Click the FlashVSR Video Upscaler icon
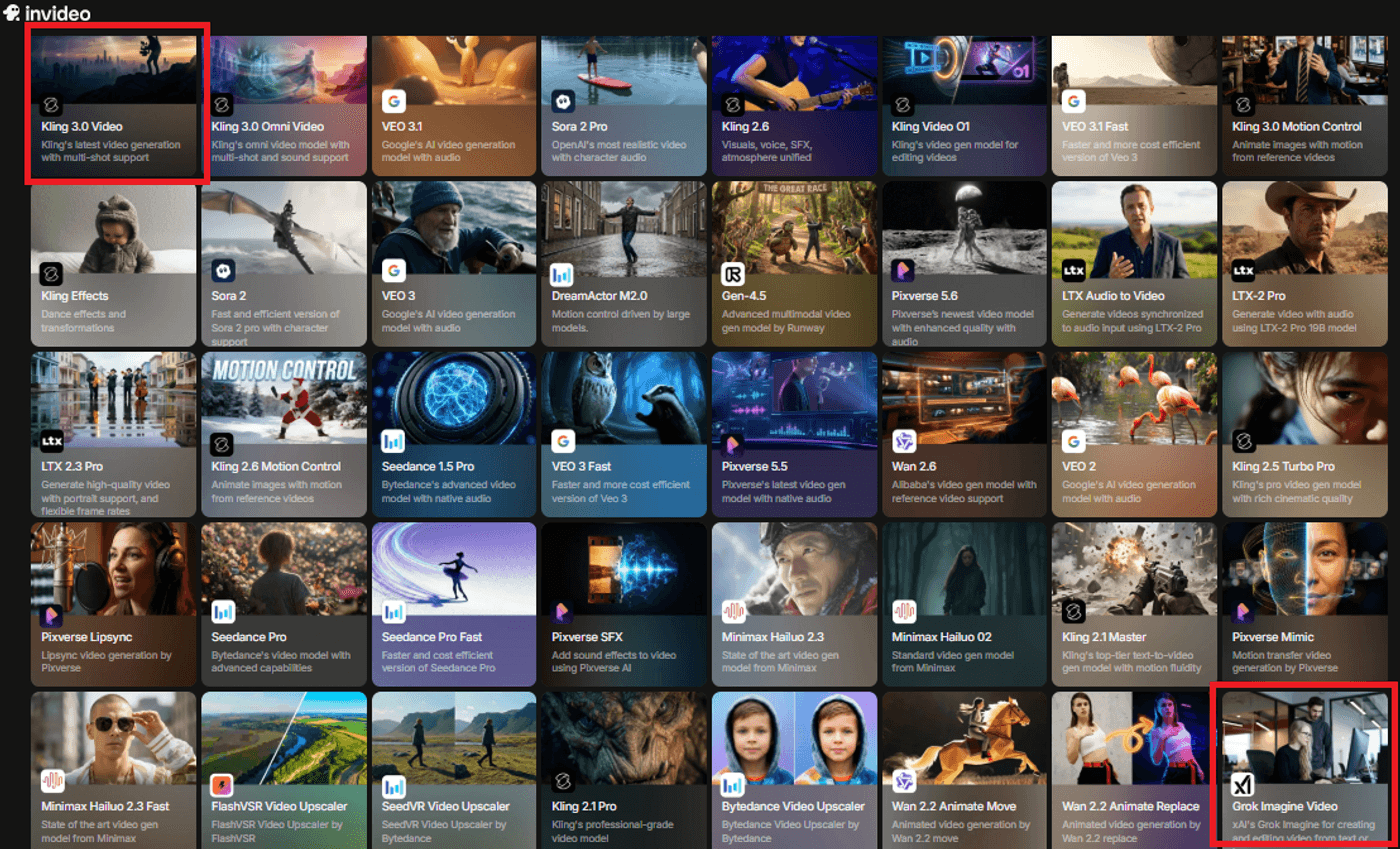The width and height of the screenshot is (1400, 849). click(223, 783)
